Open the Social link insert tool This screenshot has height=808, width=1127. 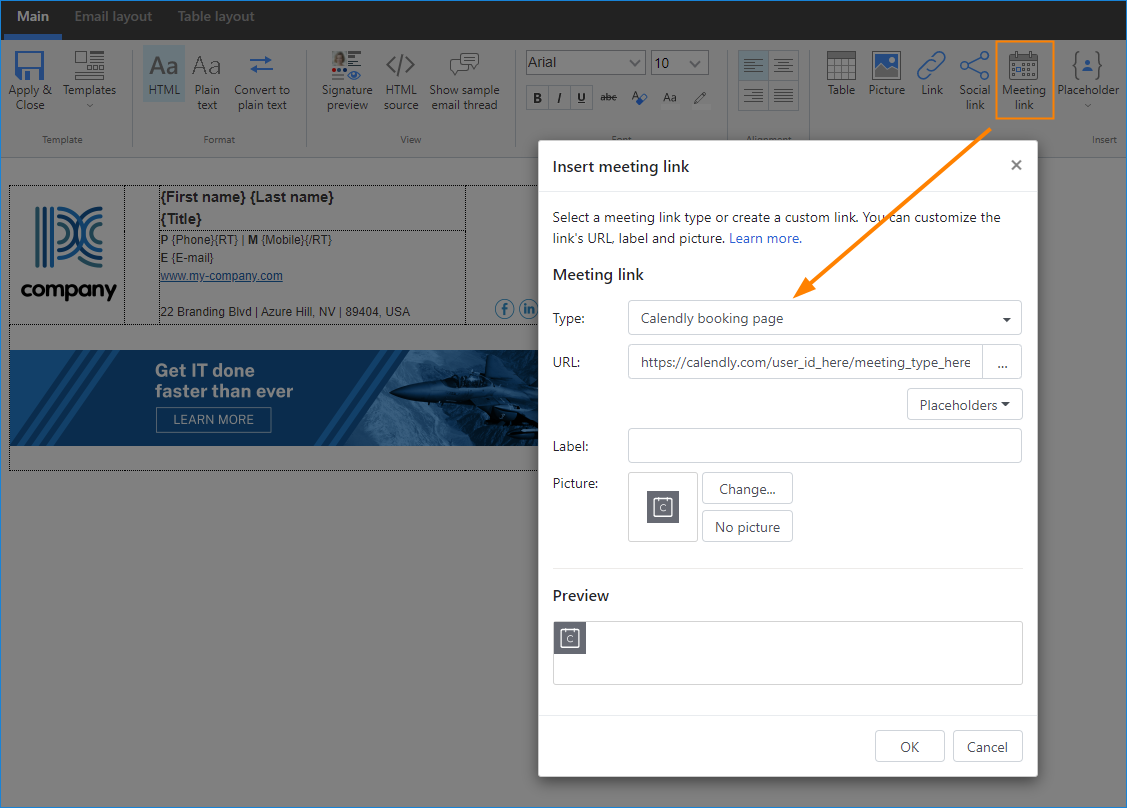click(974, 80)
